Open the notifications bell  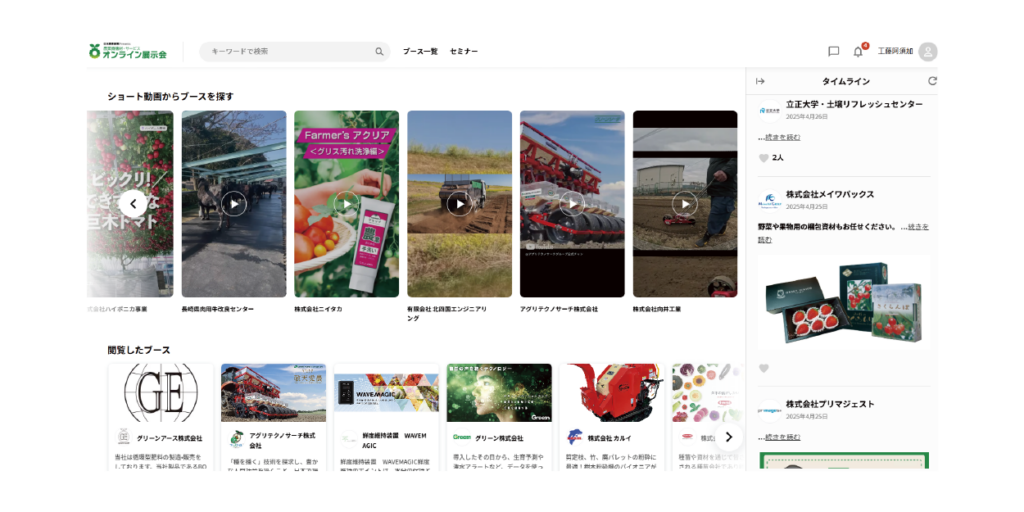tap(857, 52)
